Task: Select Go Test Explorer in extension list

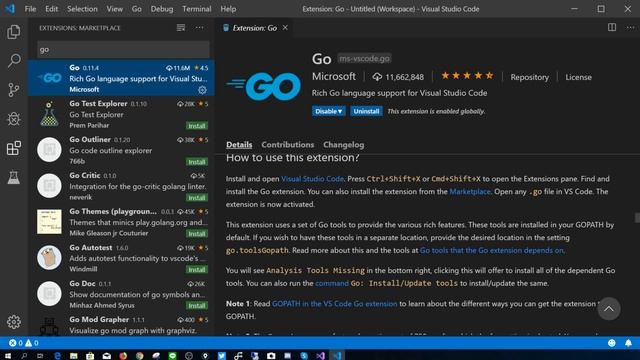Action: (x=121, y=114)
